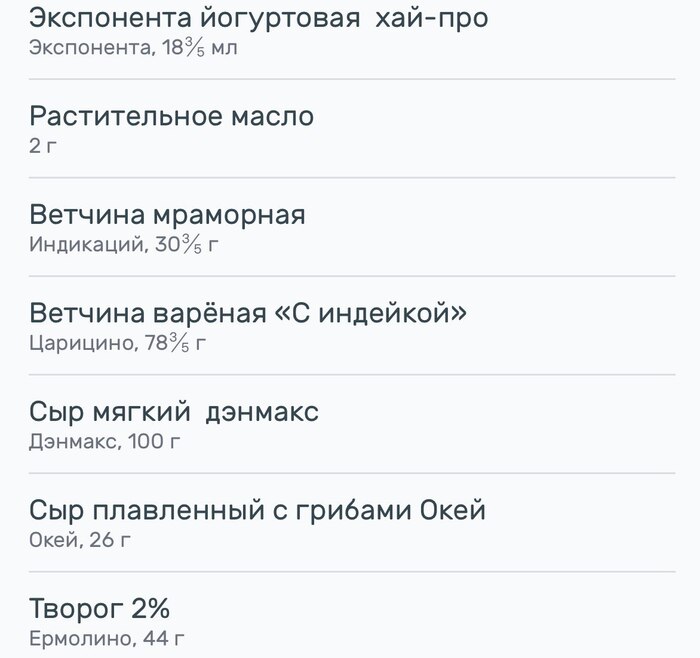700x658 pixels.
Task: Open the Творог 2% entry
Action: click(x=352, y=615)
